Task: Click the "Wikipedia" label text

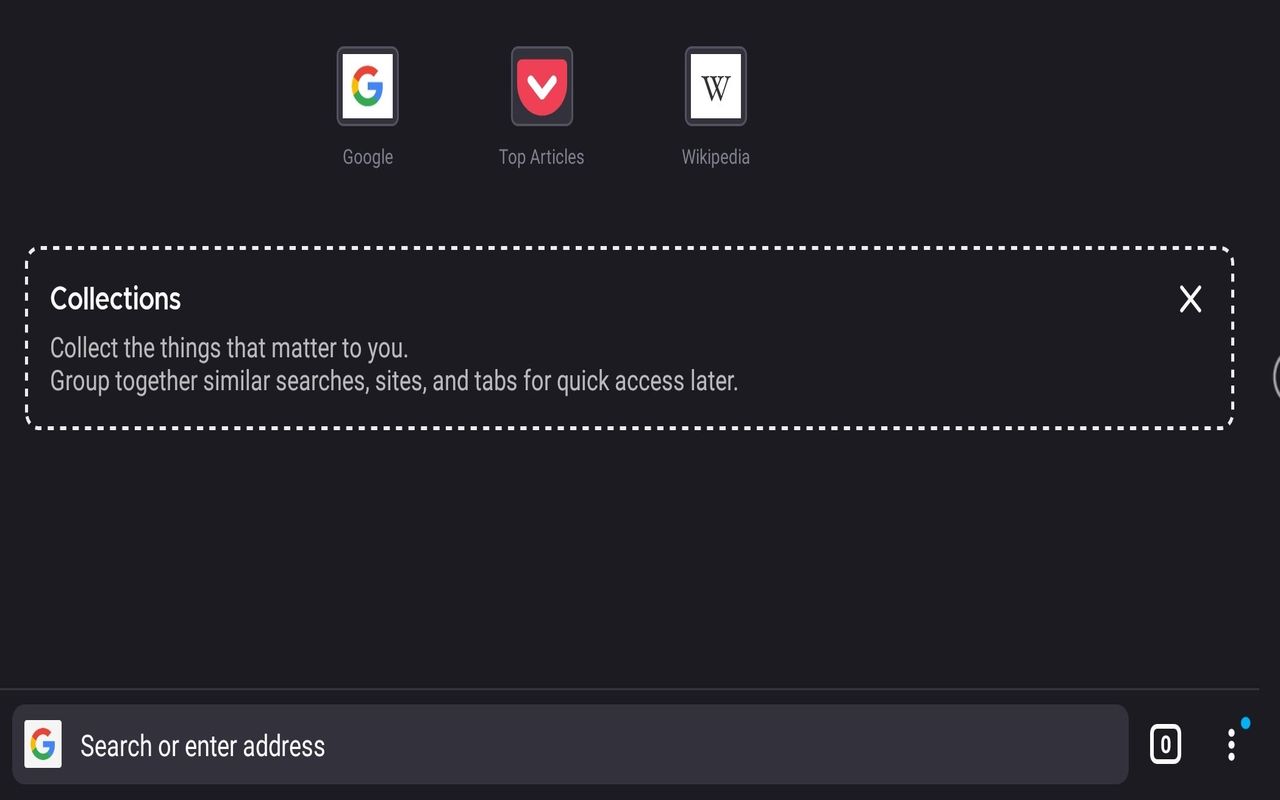Action: pos(715,157)
